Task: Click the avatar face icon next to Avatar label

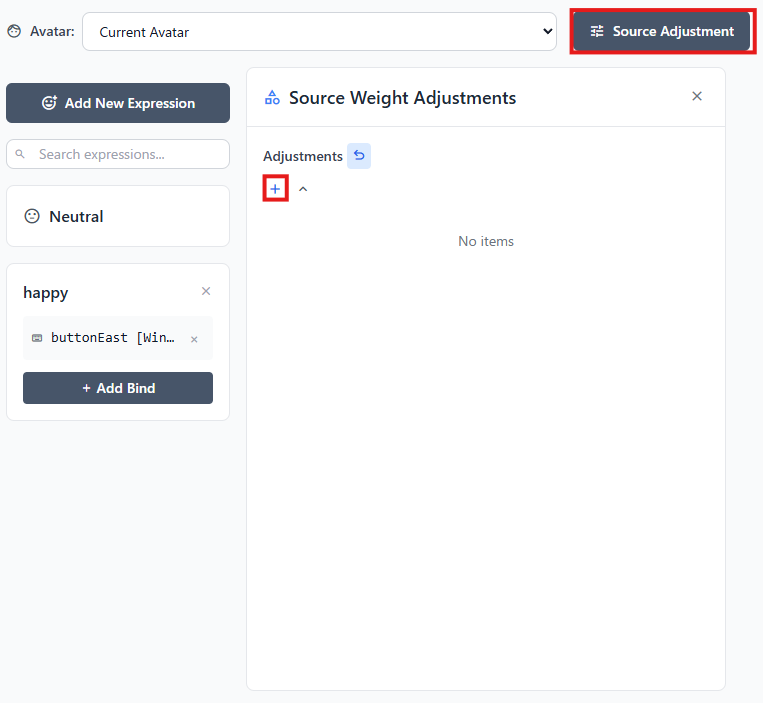Action: tap(14, 31)
